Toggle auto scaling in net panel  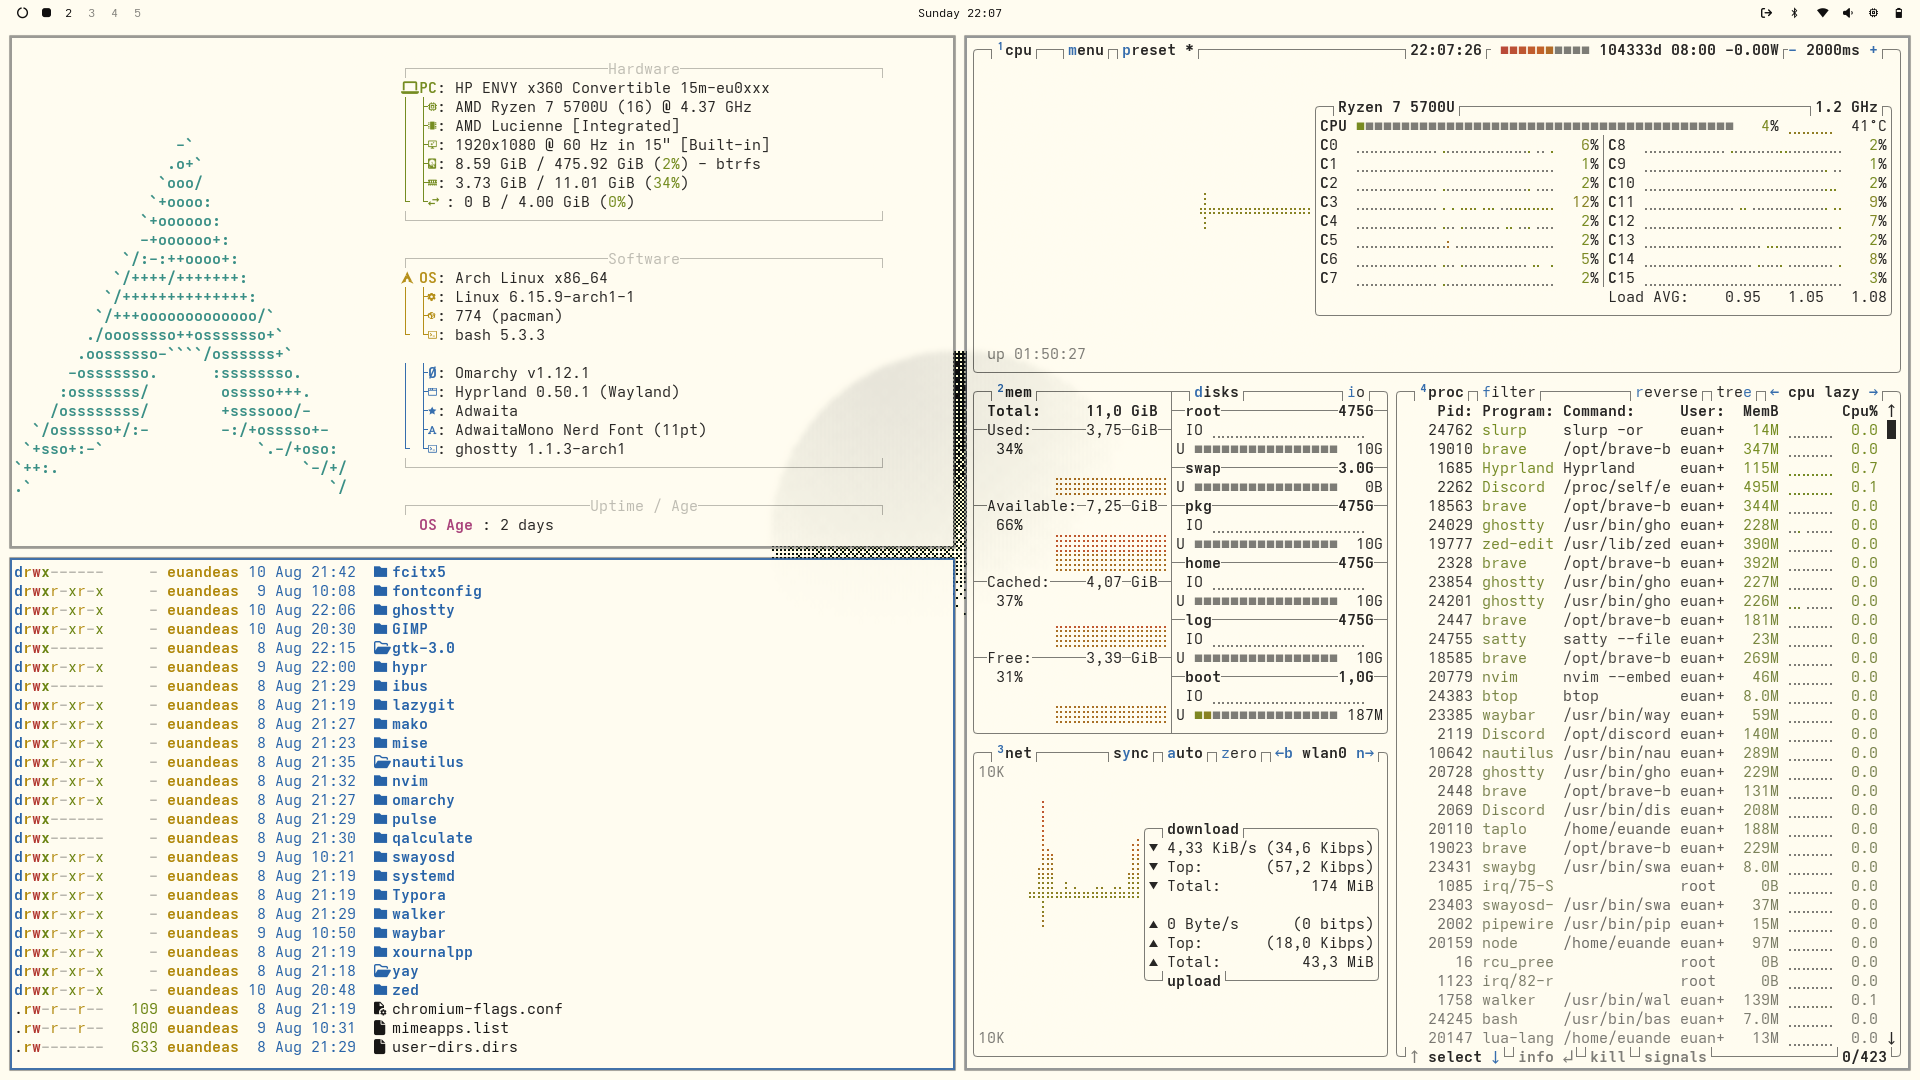(1184, 753)
